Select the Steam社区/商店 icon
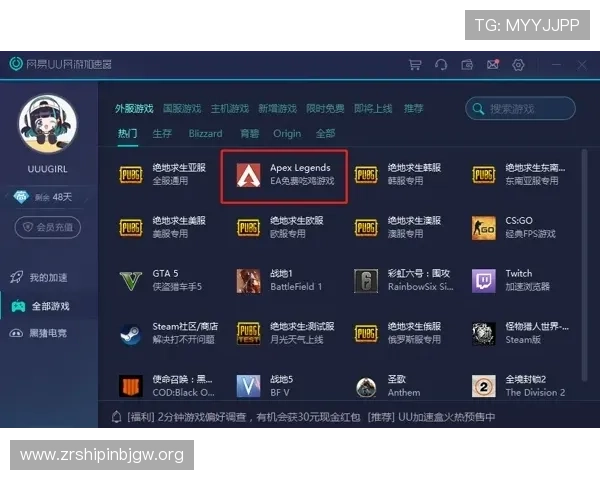Image resolution: width=600 pixels, height=480 pixels. 131,334
